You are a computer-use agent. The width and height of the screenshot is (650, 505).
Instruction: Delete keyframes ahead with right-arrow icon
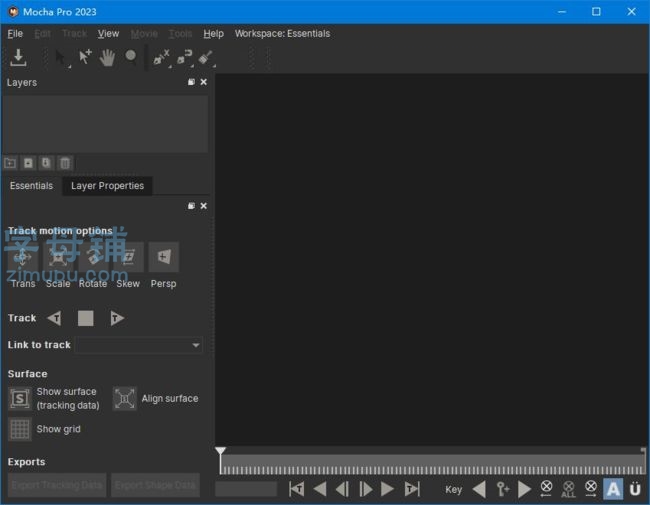pyautogui.click(x=591, y=489)
